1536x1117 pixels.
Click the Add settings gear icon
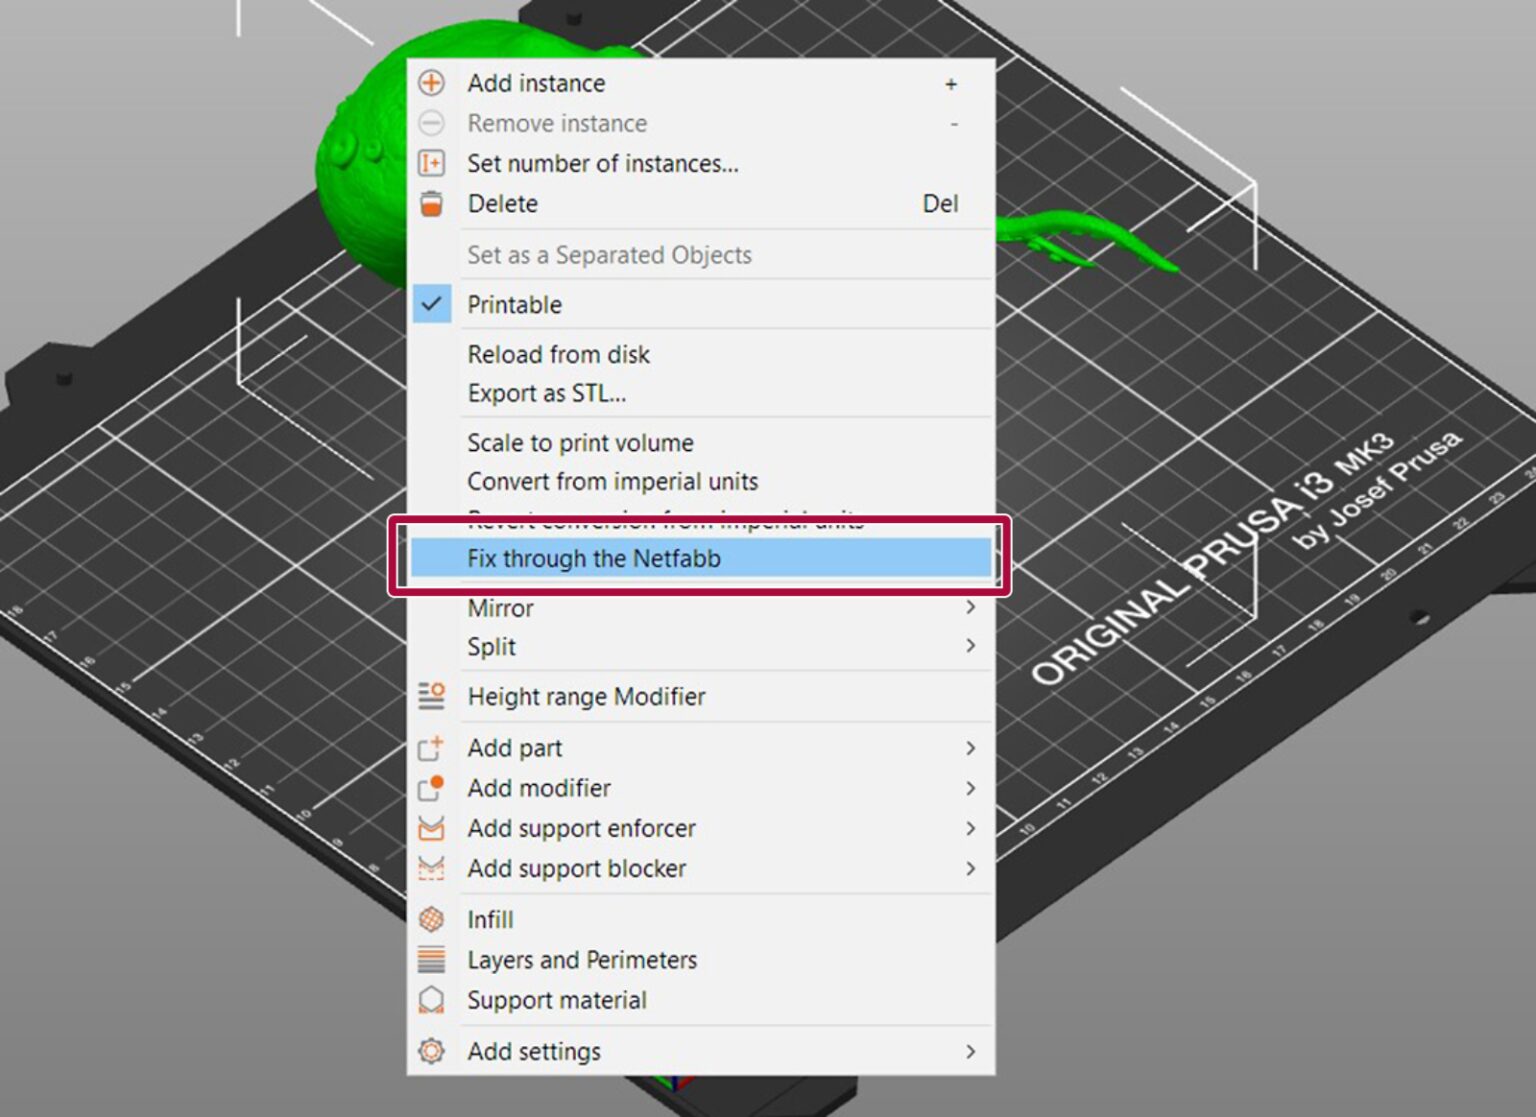(431, 1051)
